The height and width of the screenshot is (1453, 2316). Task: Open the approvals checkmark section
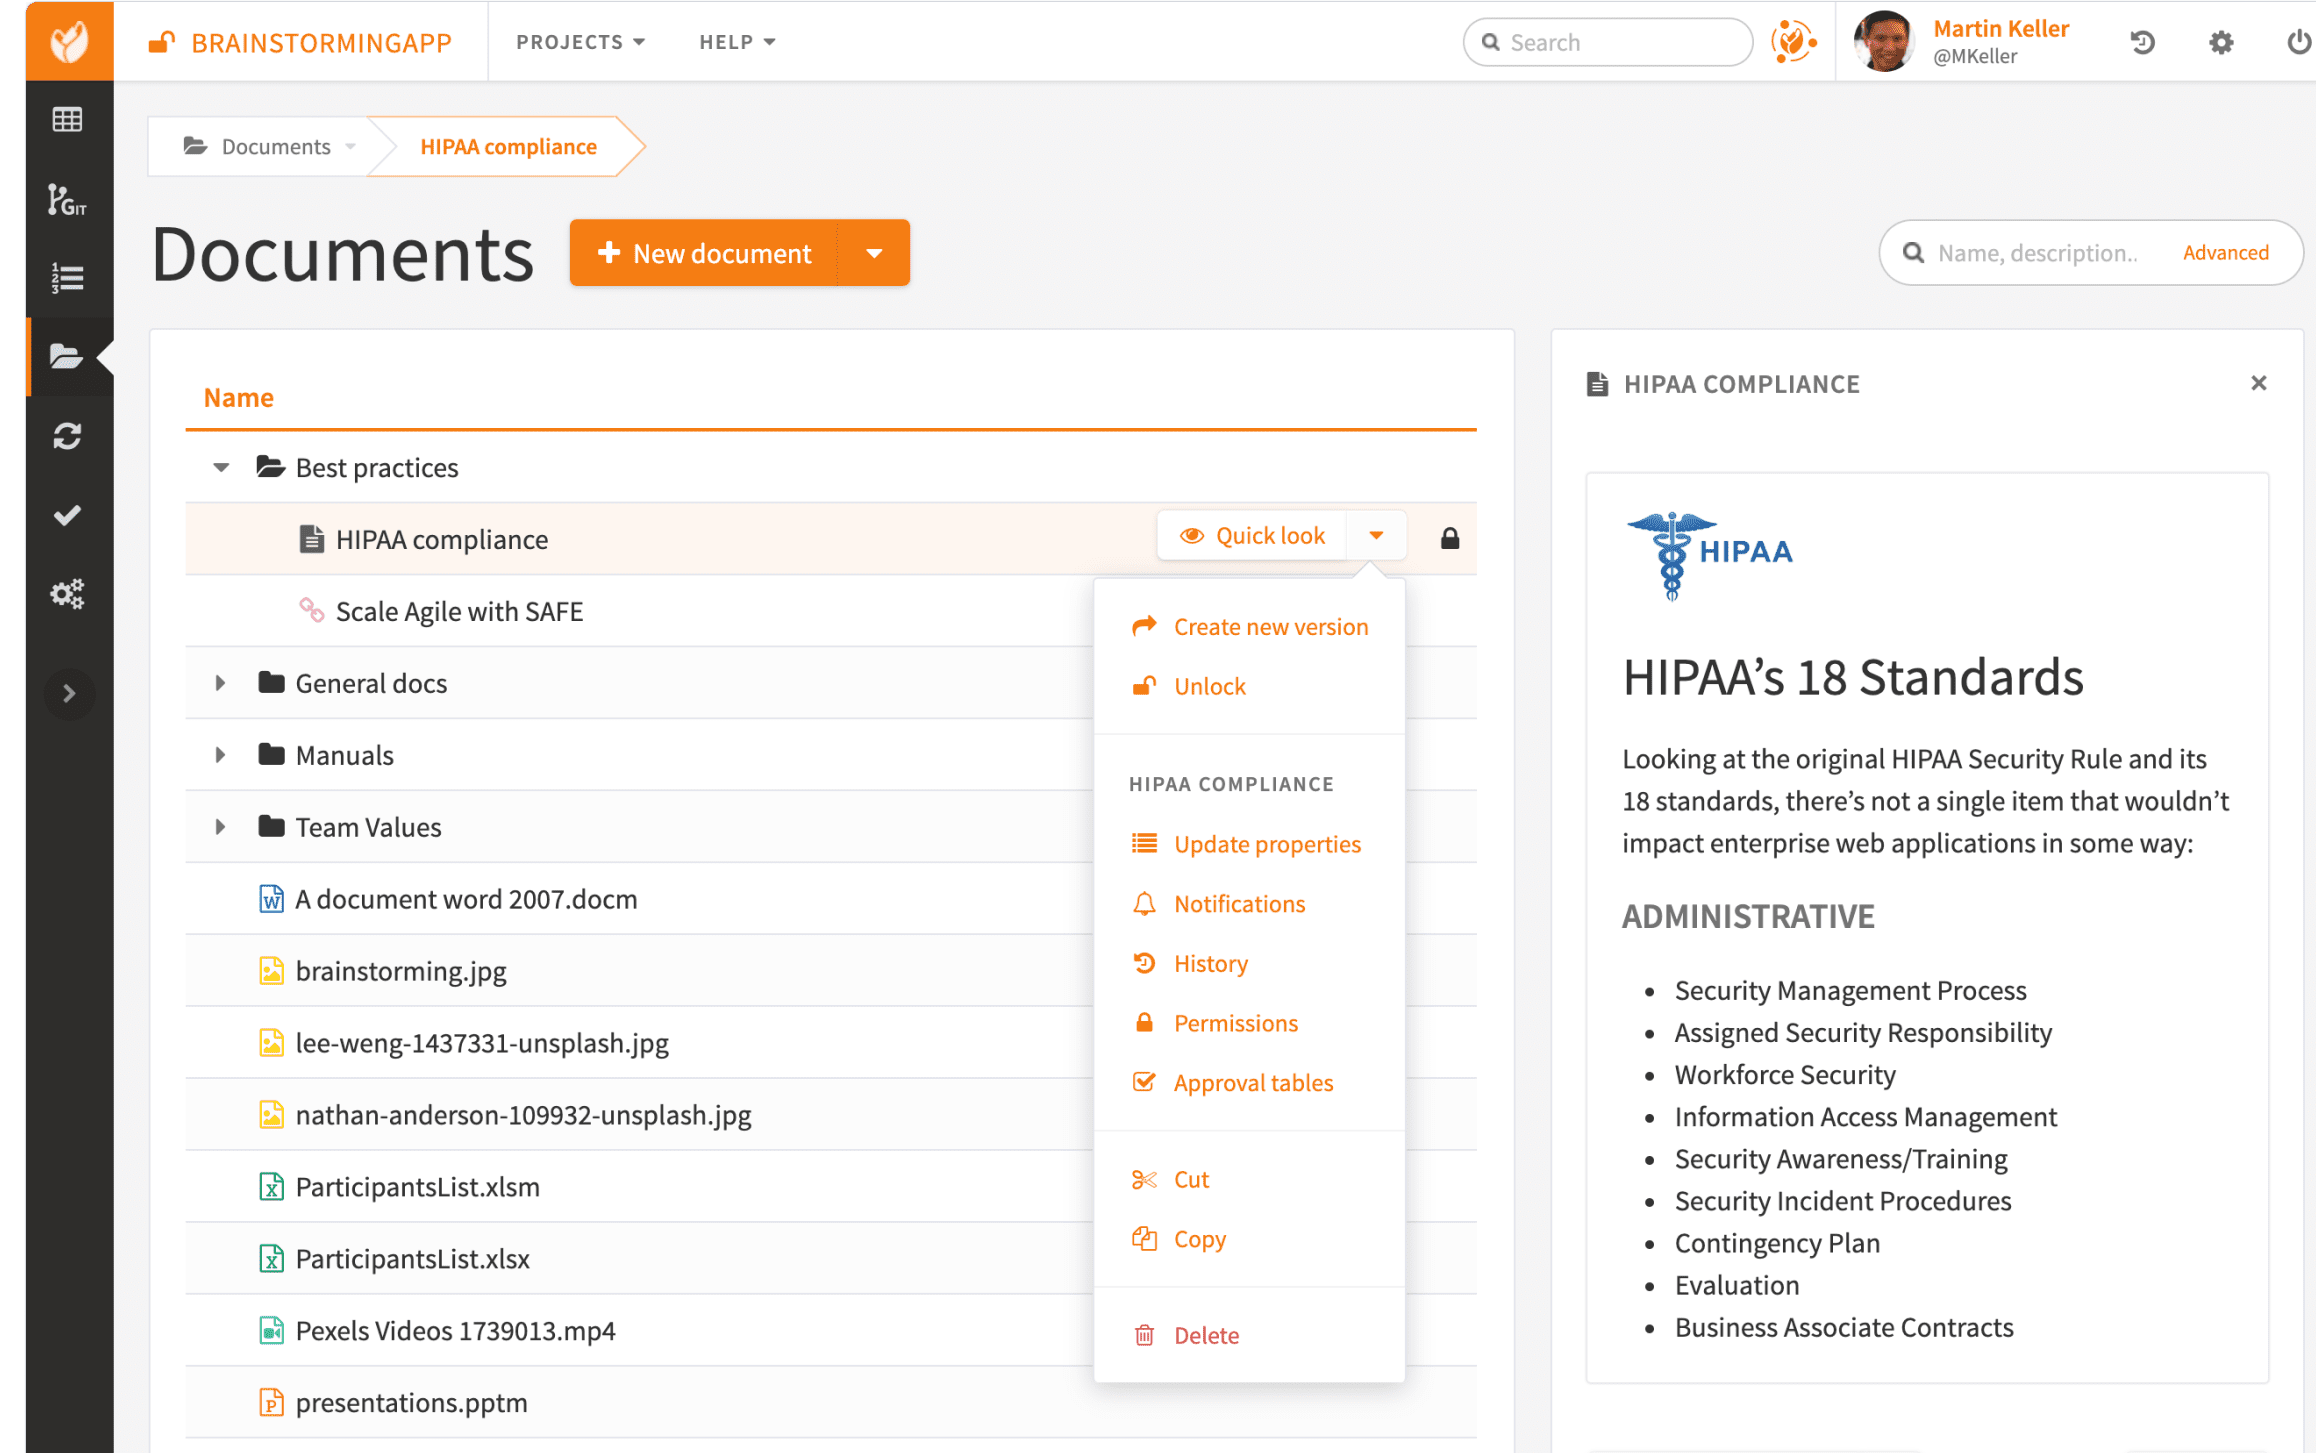point(67,515)
